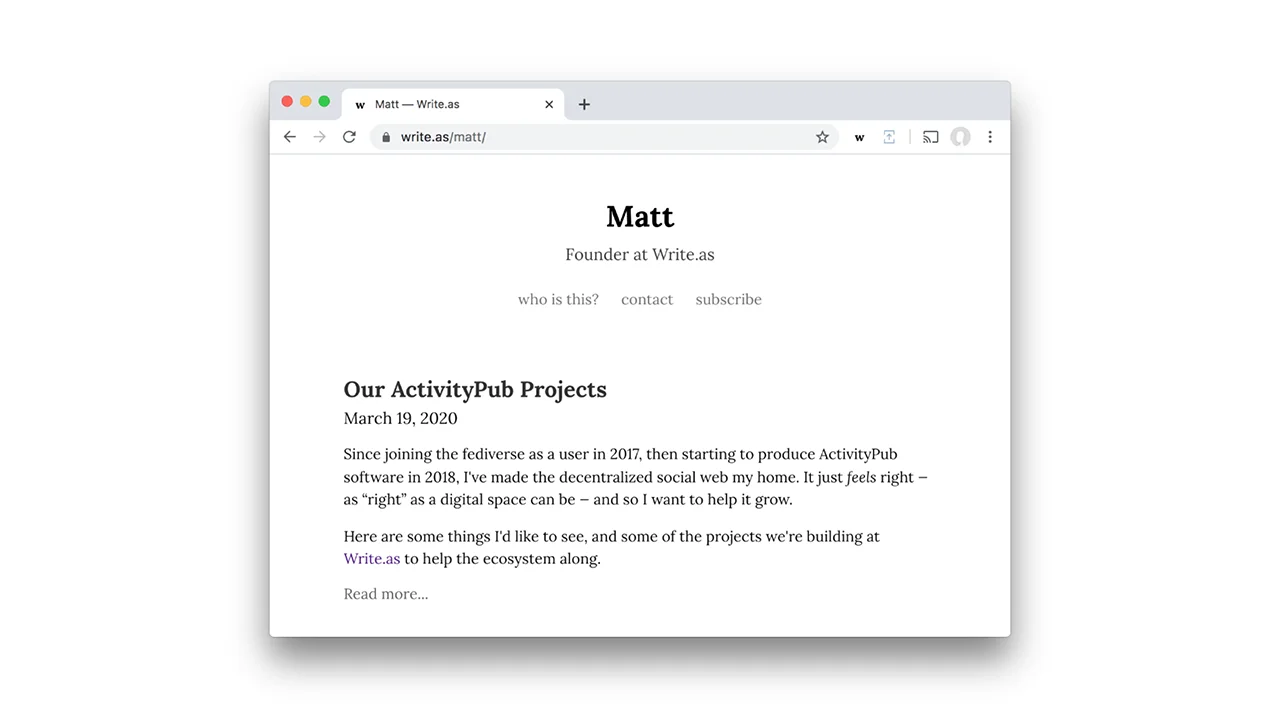Click the 'subscribe' navigation link
Viewport: 1280px width, 720px height.
click(x=728, y=299)
